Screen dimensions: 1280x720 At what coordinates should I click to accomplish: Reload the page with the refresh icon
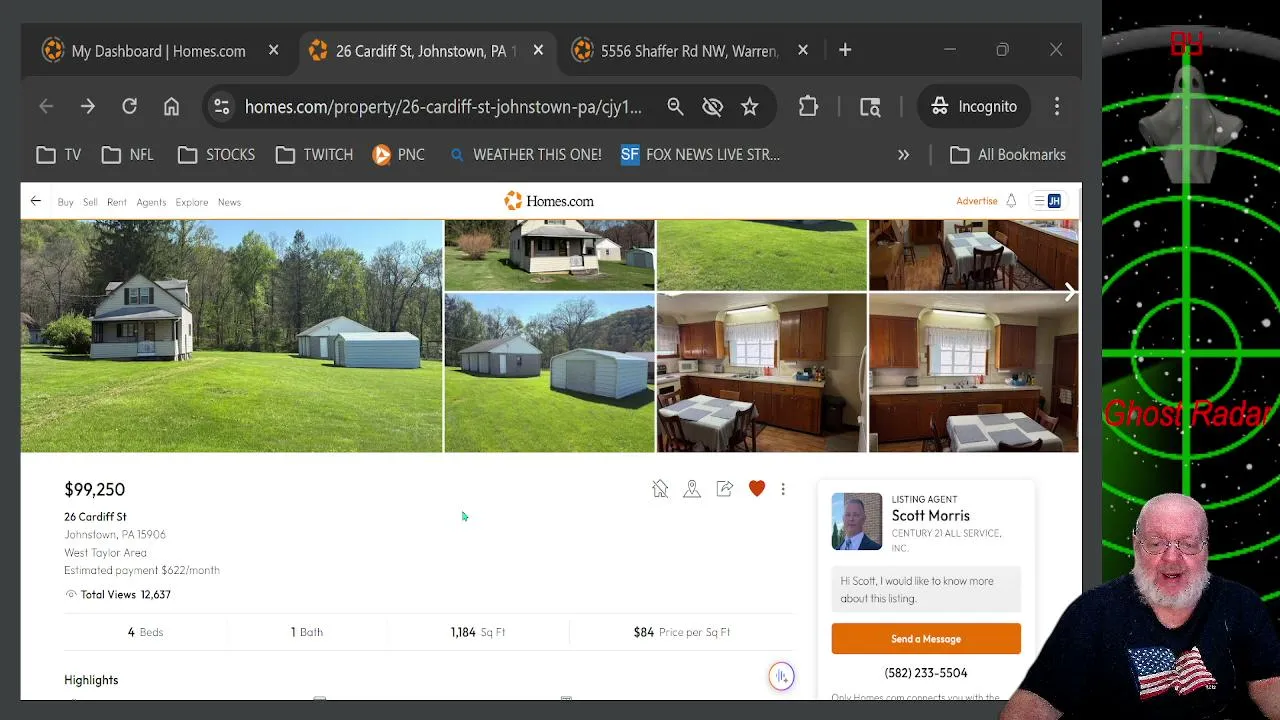pos(129,106)
